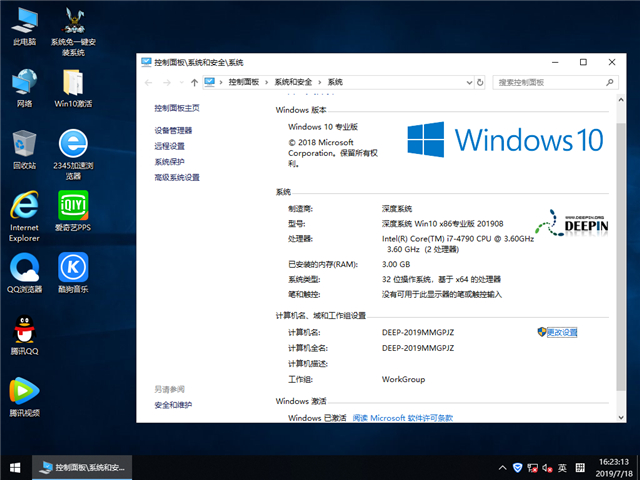Select the 回收站 recycle bin icon
Screen dimensions: 640x480
[24, 149]
